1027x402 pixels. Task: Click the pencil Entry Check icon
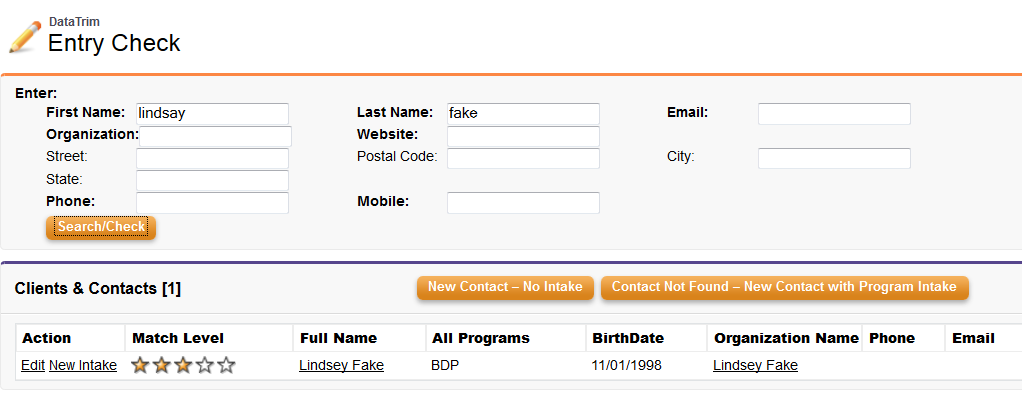click(25, 37)
